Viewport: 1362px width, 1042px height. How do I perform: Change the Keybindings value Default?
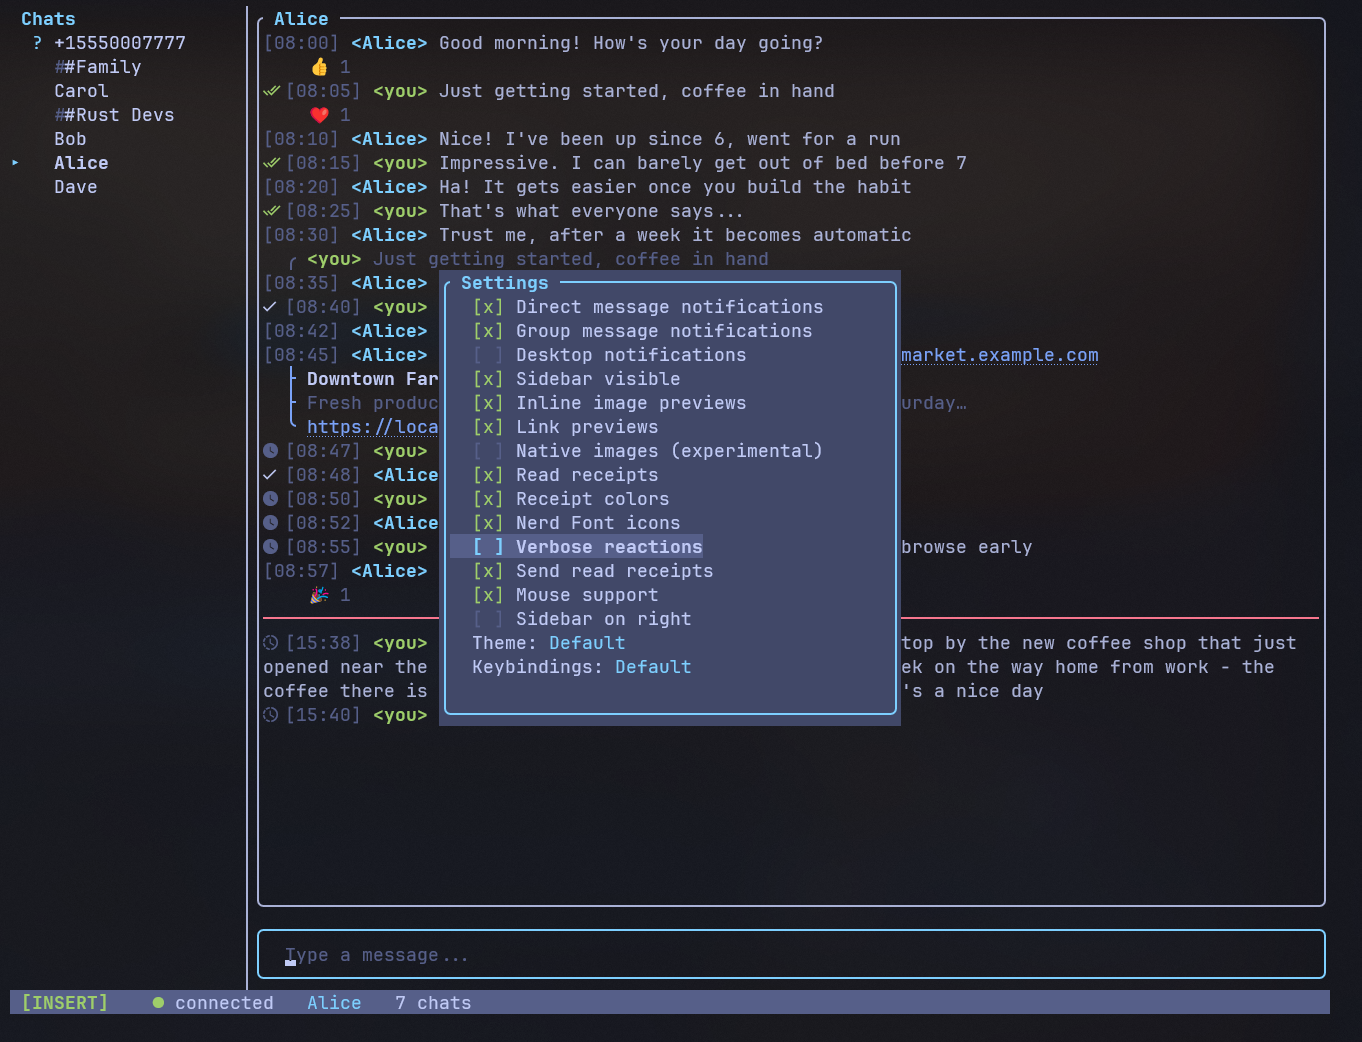pyautogui.click(x=653, y=667)
